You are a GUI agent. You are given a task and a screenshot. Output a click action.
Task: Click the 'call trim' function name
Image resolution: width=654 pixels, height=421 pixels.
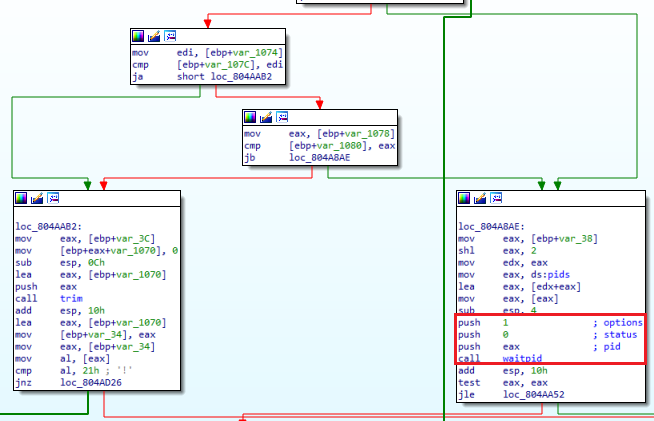click(x=71, y=299)
